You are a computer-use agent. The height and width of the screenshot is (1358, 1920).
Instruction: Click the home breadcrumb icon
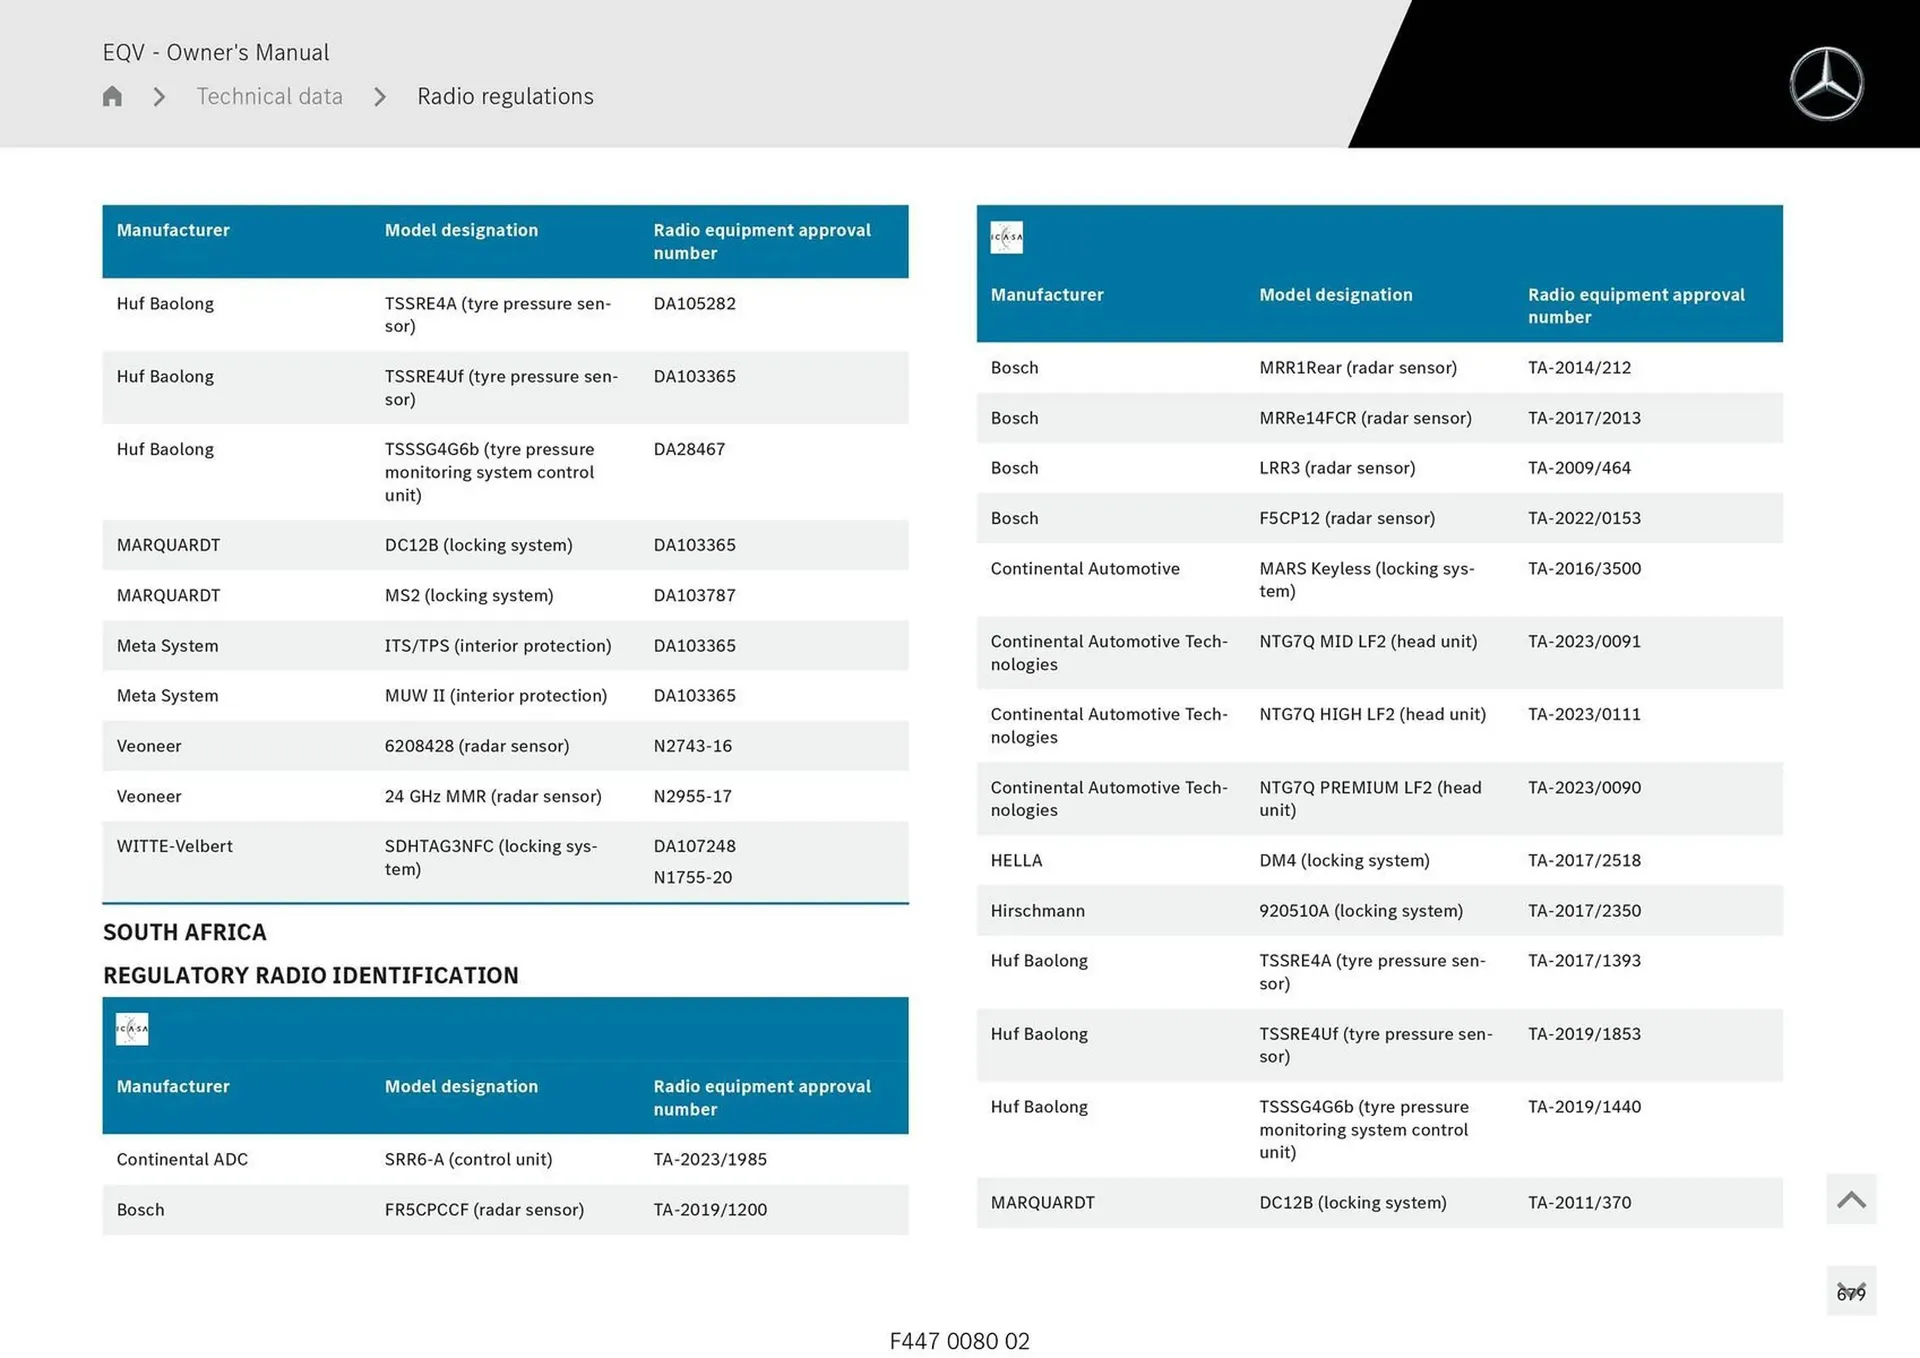[112, 96]
